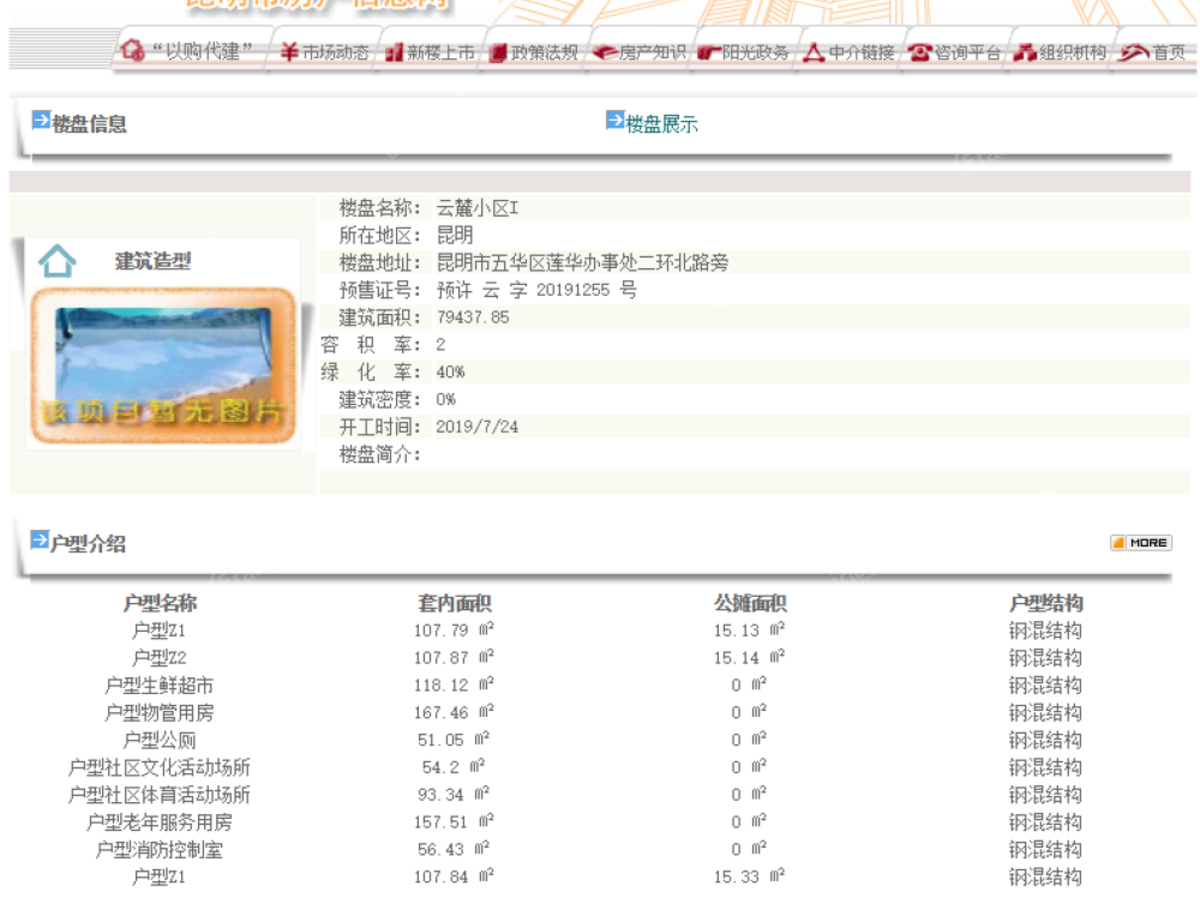Click the icon beside 房产知识
The image size is (1200, 900).
click(x=604, y=53)
